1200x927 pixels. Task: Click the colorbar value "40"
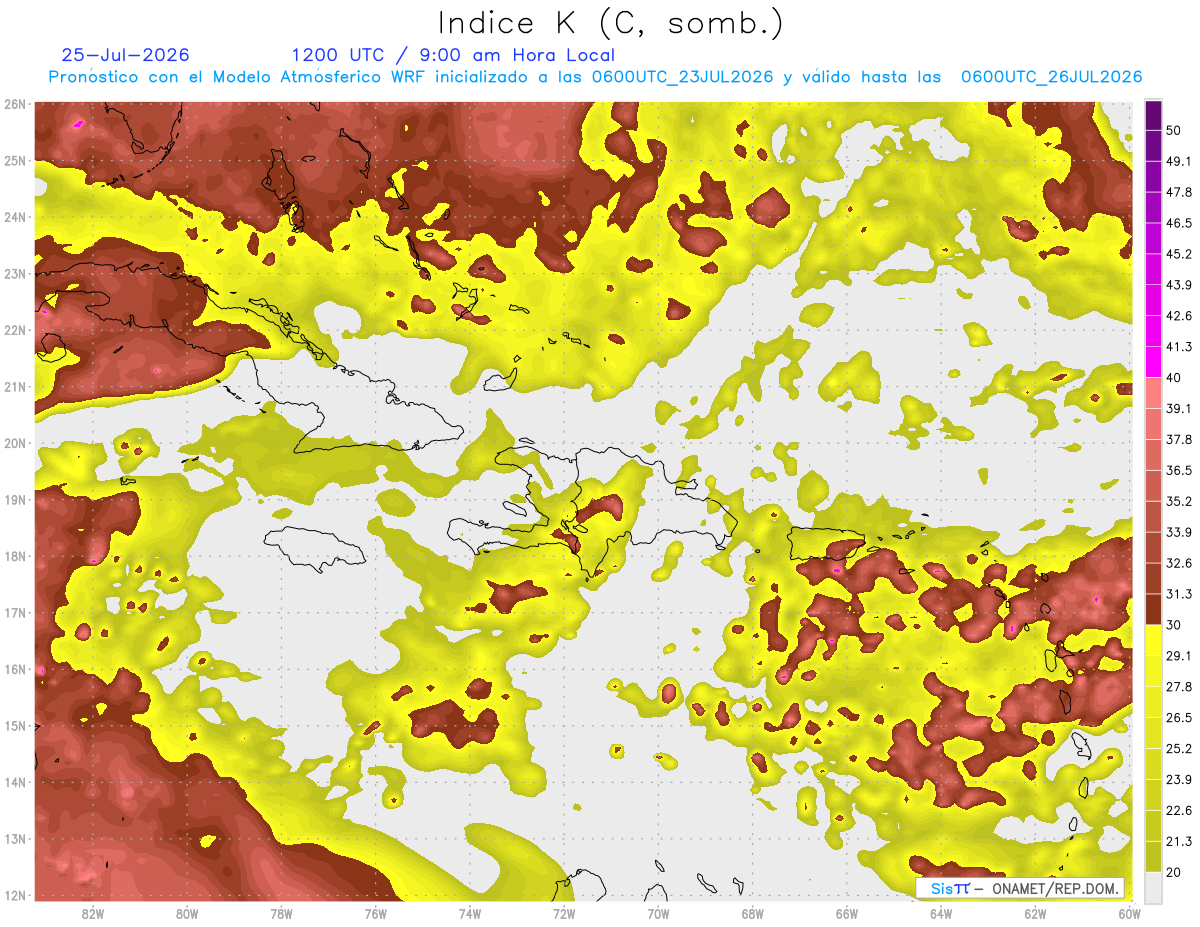tap(1175, 378)
